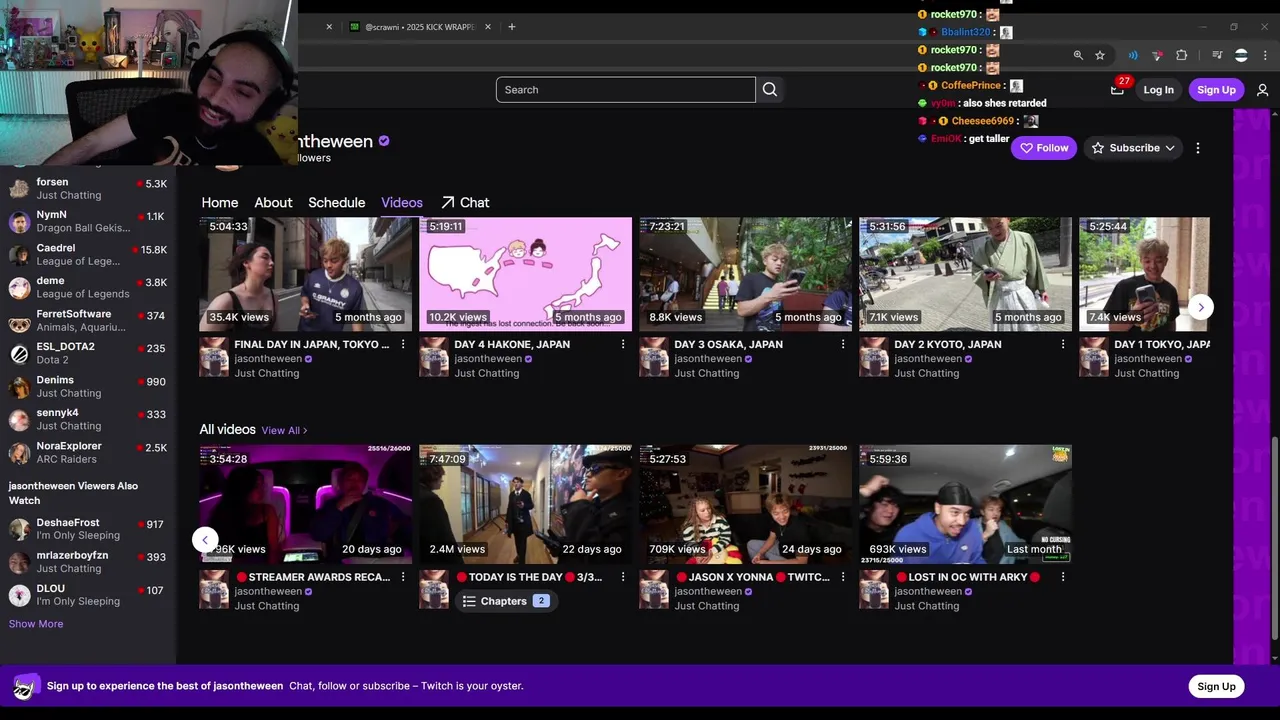Open browser zoom magnifier icon
This screenshot has height=720, width=1280.
[x=1078, y=56]
